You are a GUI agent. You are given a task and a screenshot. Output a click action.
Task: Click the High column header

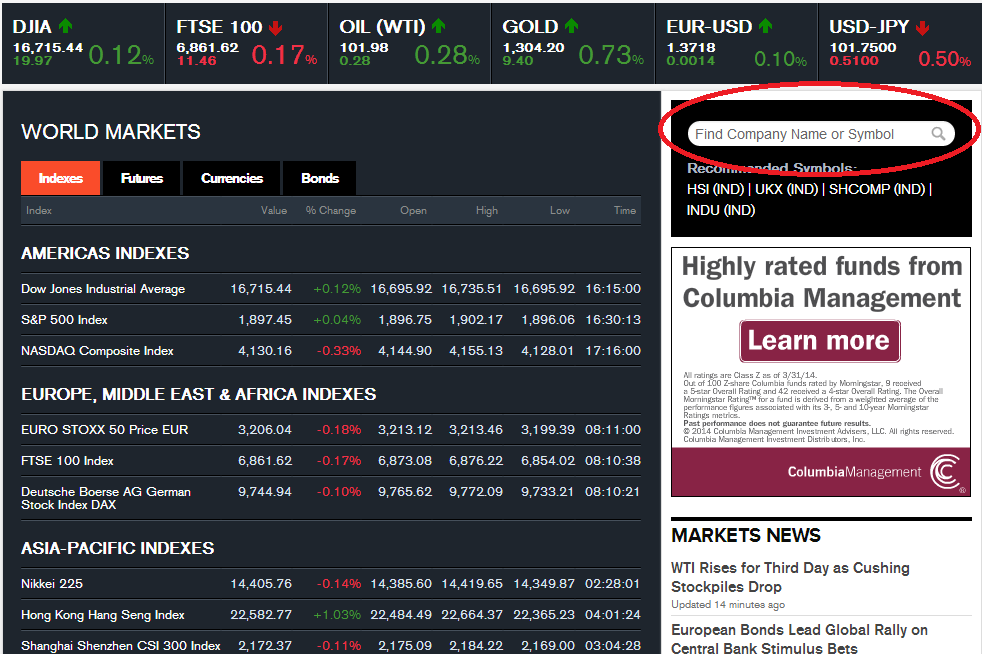(x=487, y=210)
